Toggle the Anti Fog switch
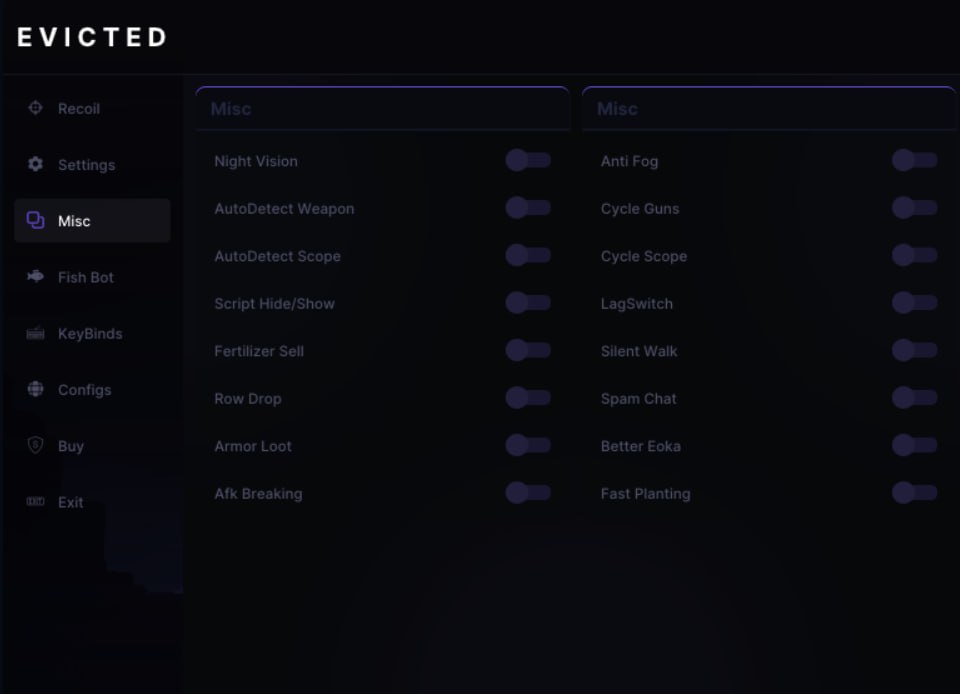The height and width of the screenshot is (694, 960). (914, 161)
